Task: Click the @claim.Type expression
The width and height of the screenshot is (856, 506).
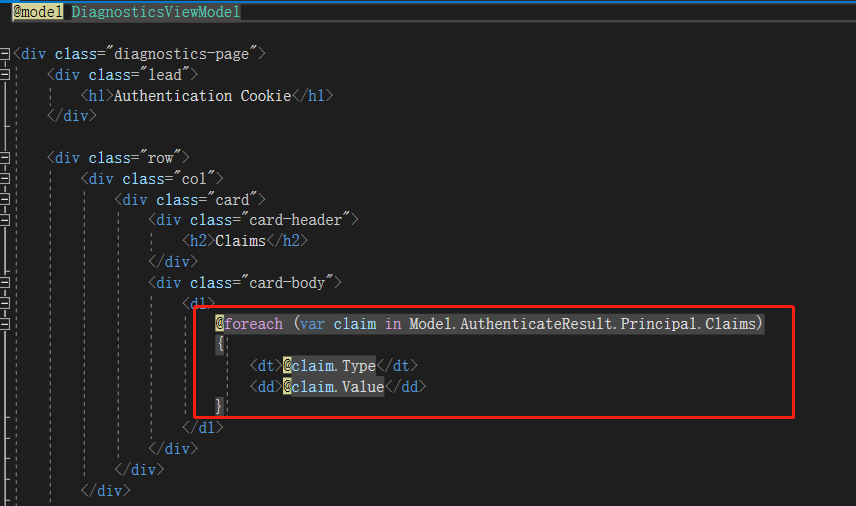Action: pyautogui.click(x=329, y=365)
